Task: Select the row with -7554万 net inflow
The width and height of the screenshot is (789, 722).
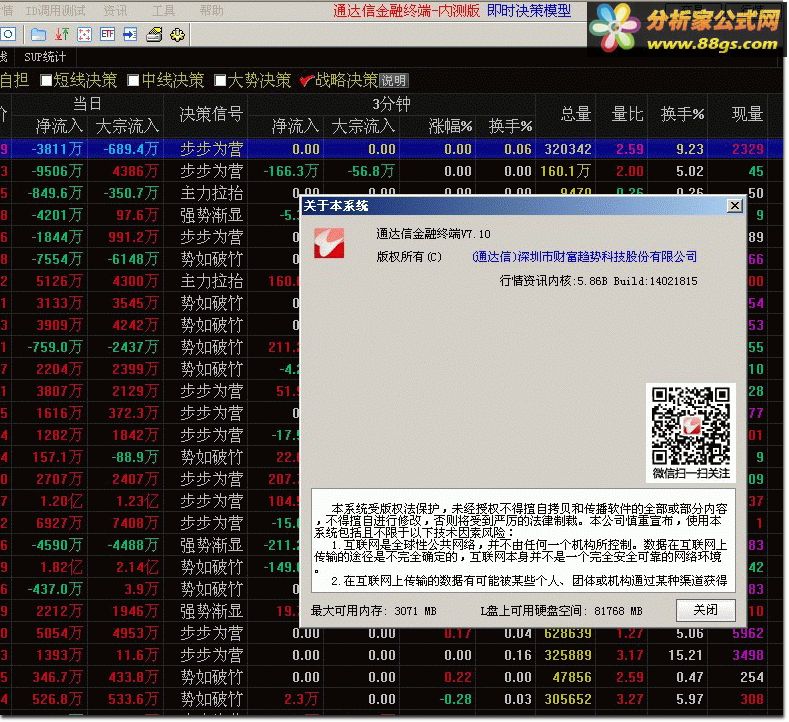Action: (149, 259)
